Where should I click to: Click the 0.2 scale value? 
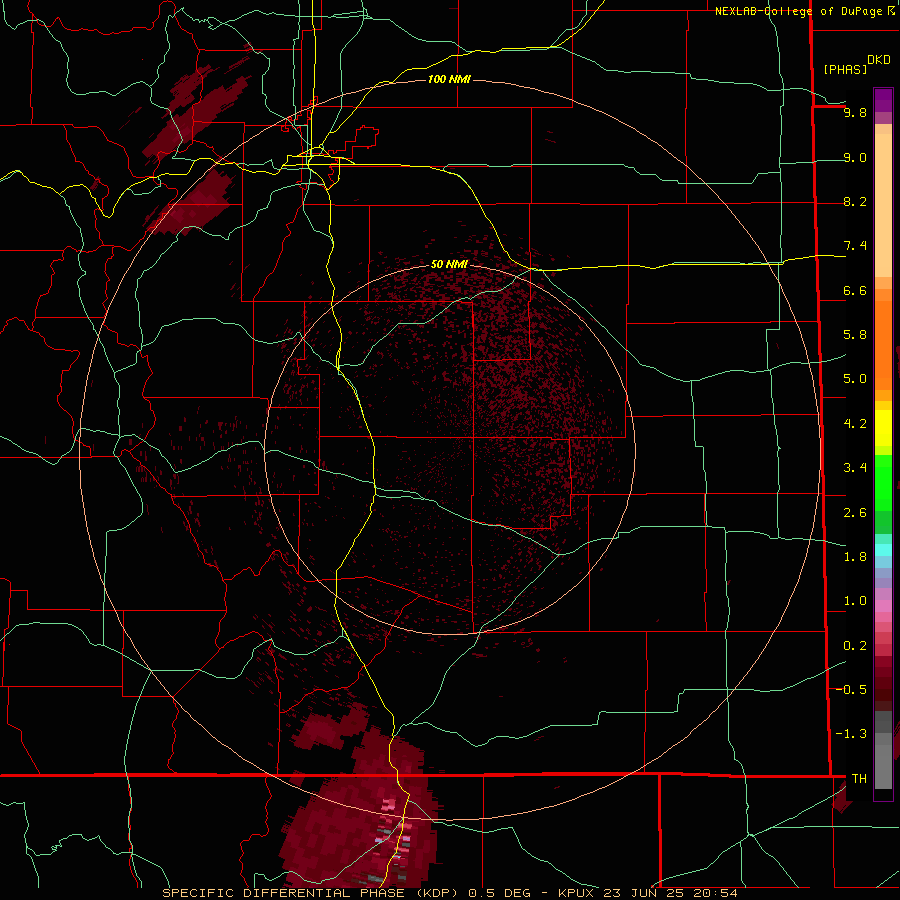[855, 646]
